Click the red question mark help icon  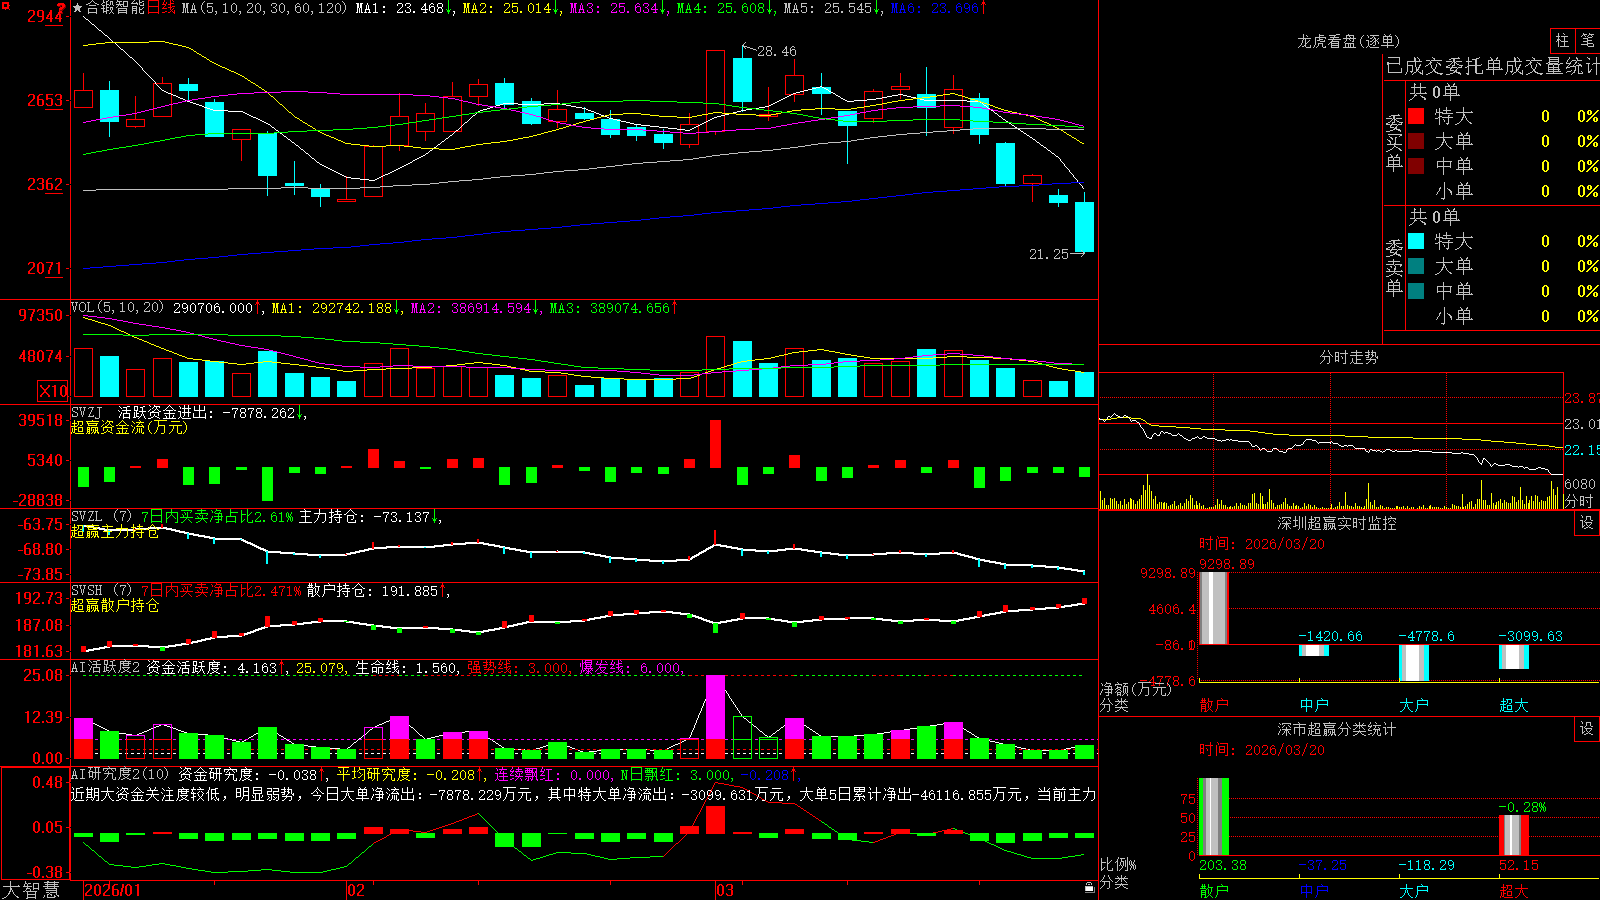pos(61,9)
